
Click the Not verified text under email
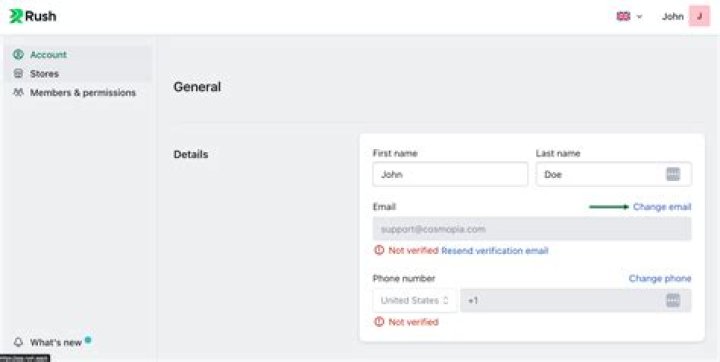413,250
